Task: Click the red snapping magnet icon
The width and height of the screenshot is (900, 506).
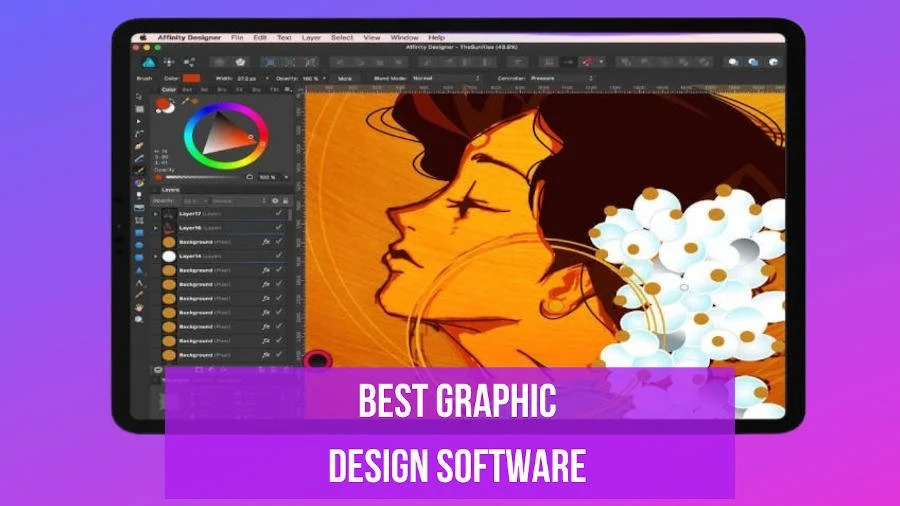Action: click(x=587, y=62)
